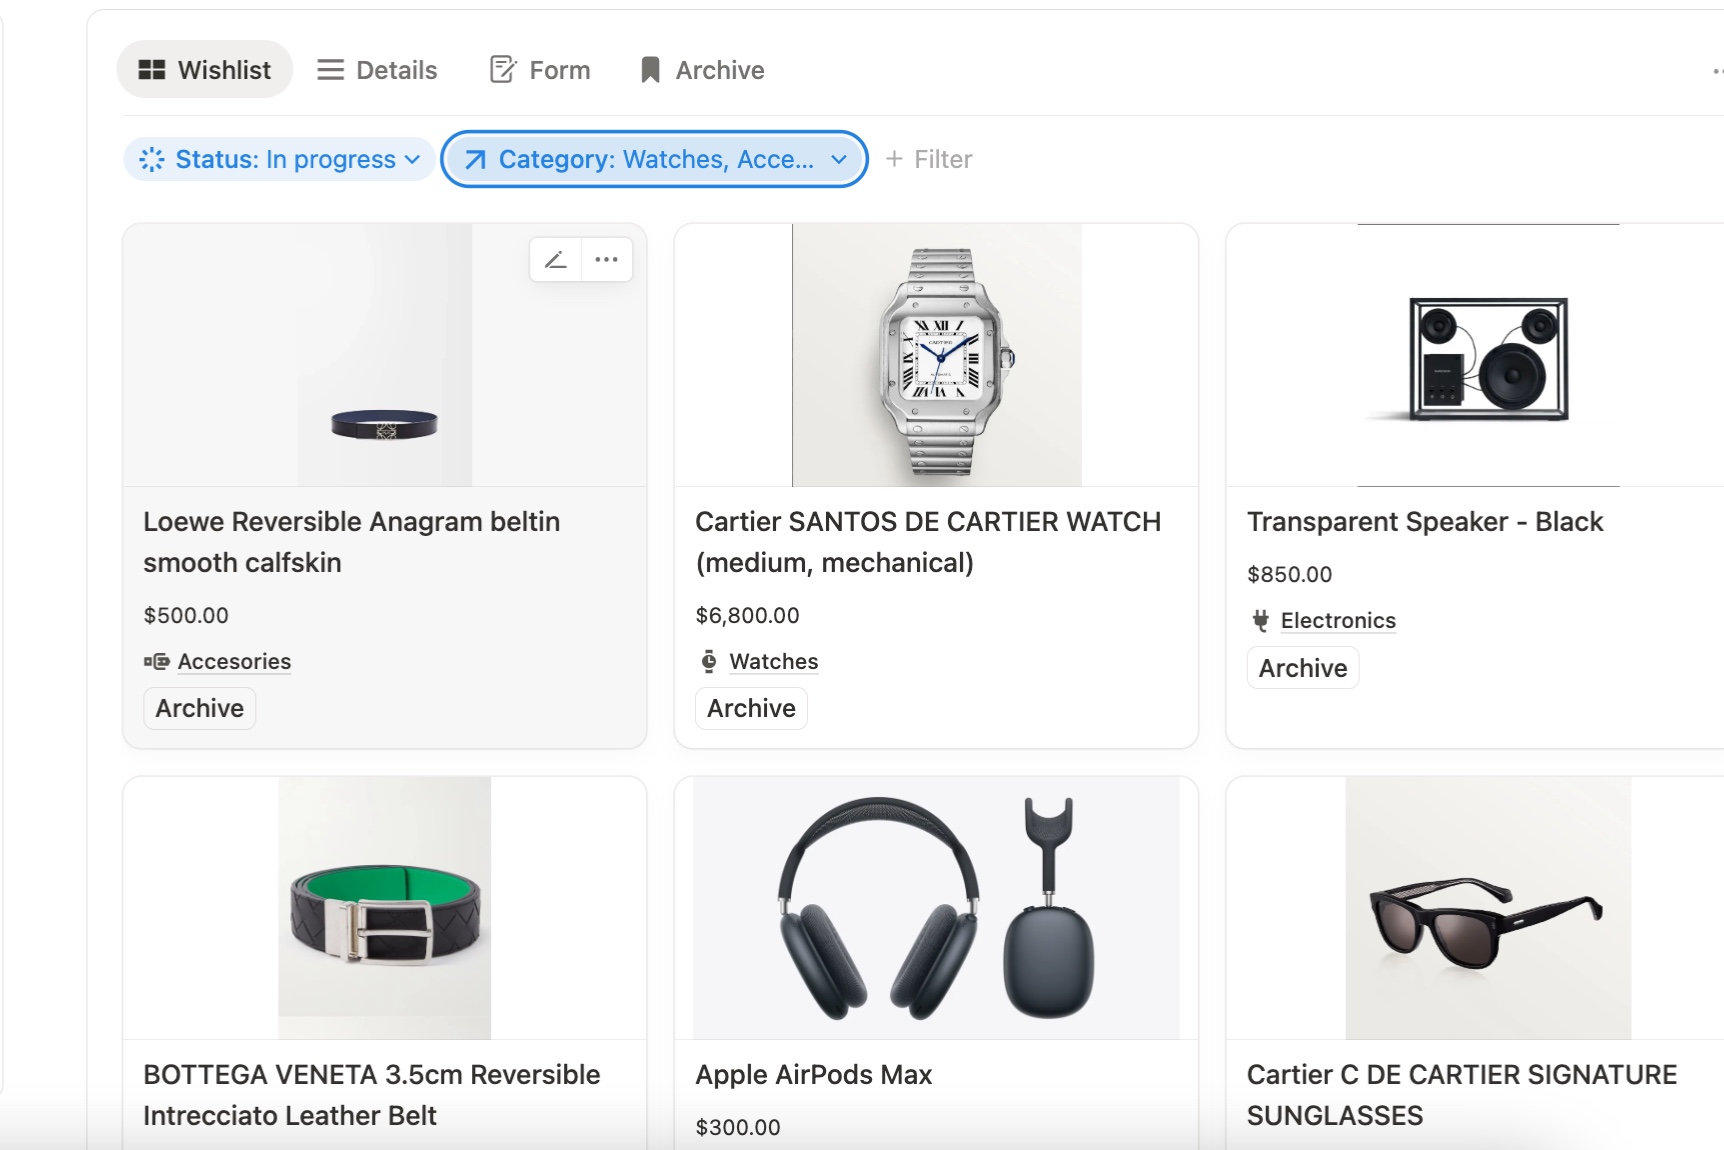Viewport: 1724px width, 1150px height.
Task: Click the plug icon beside Electronics
Action: coord(1261,620)
